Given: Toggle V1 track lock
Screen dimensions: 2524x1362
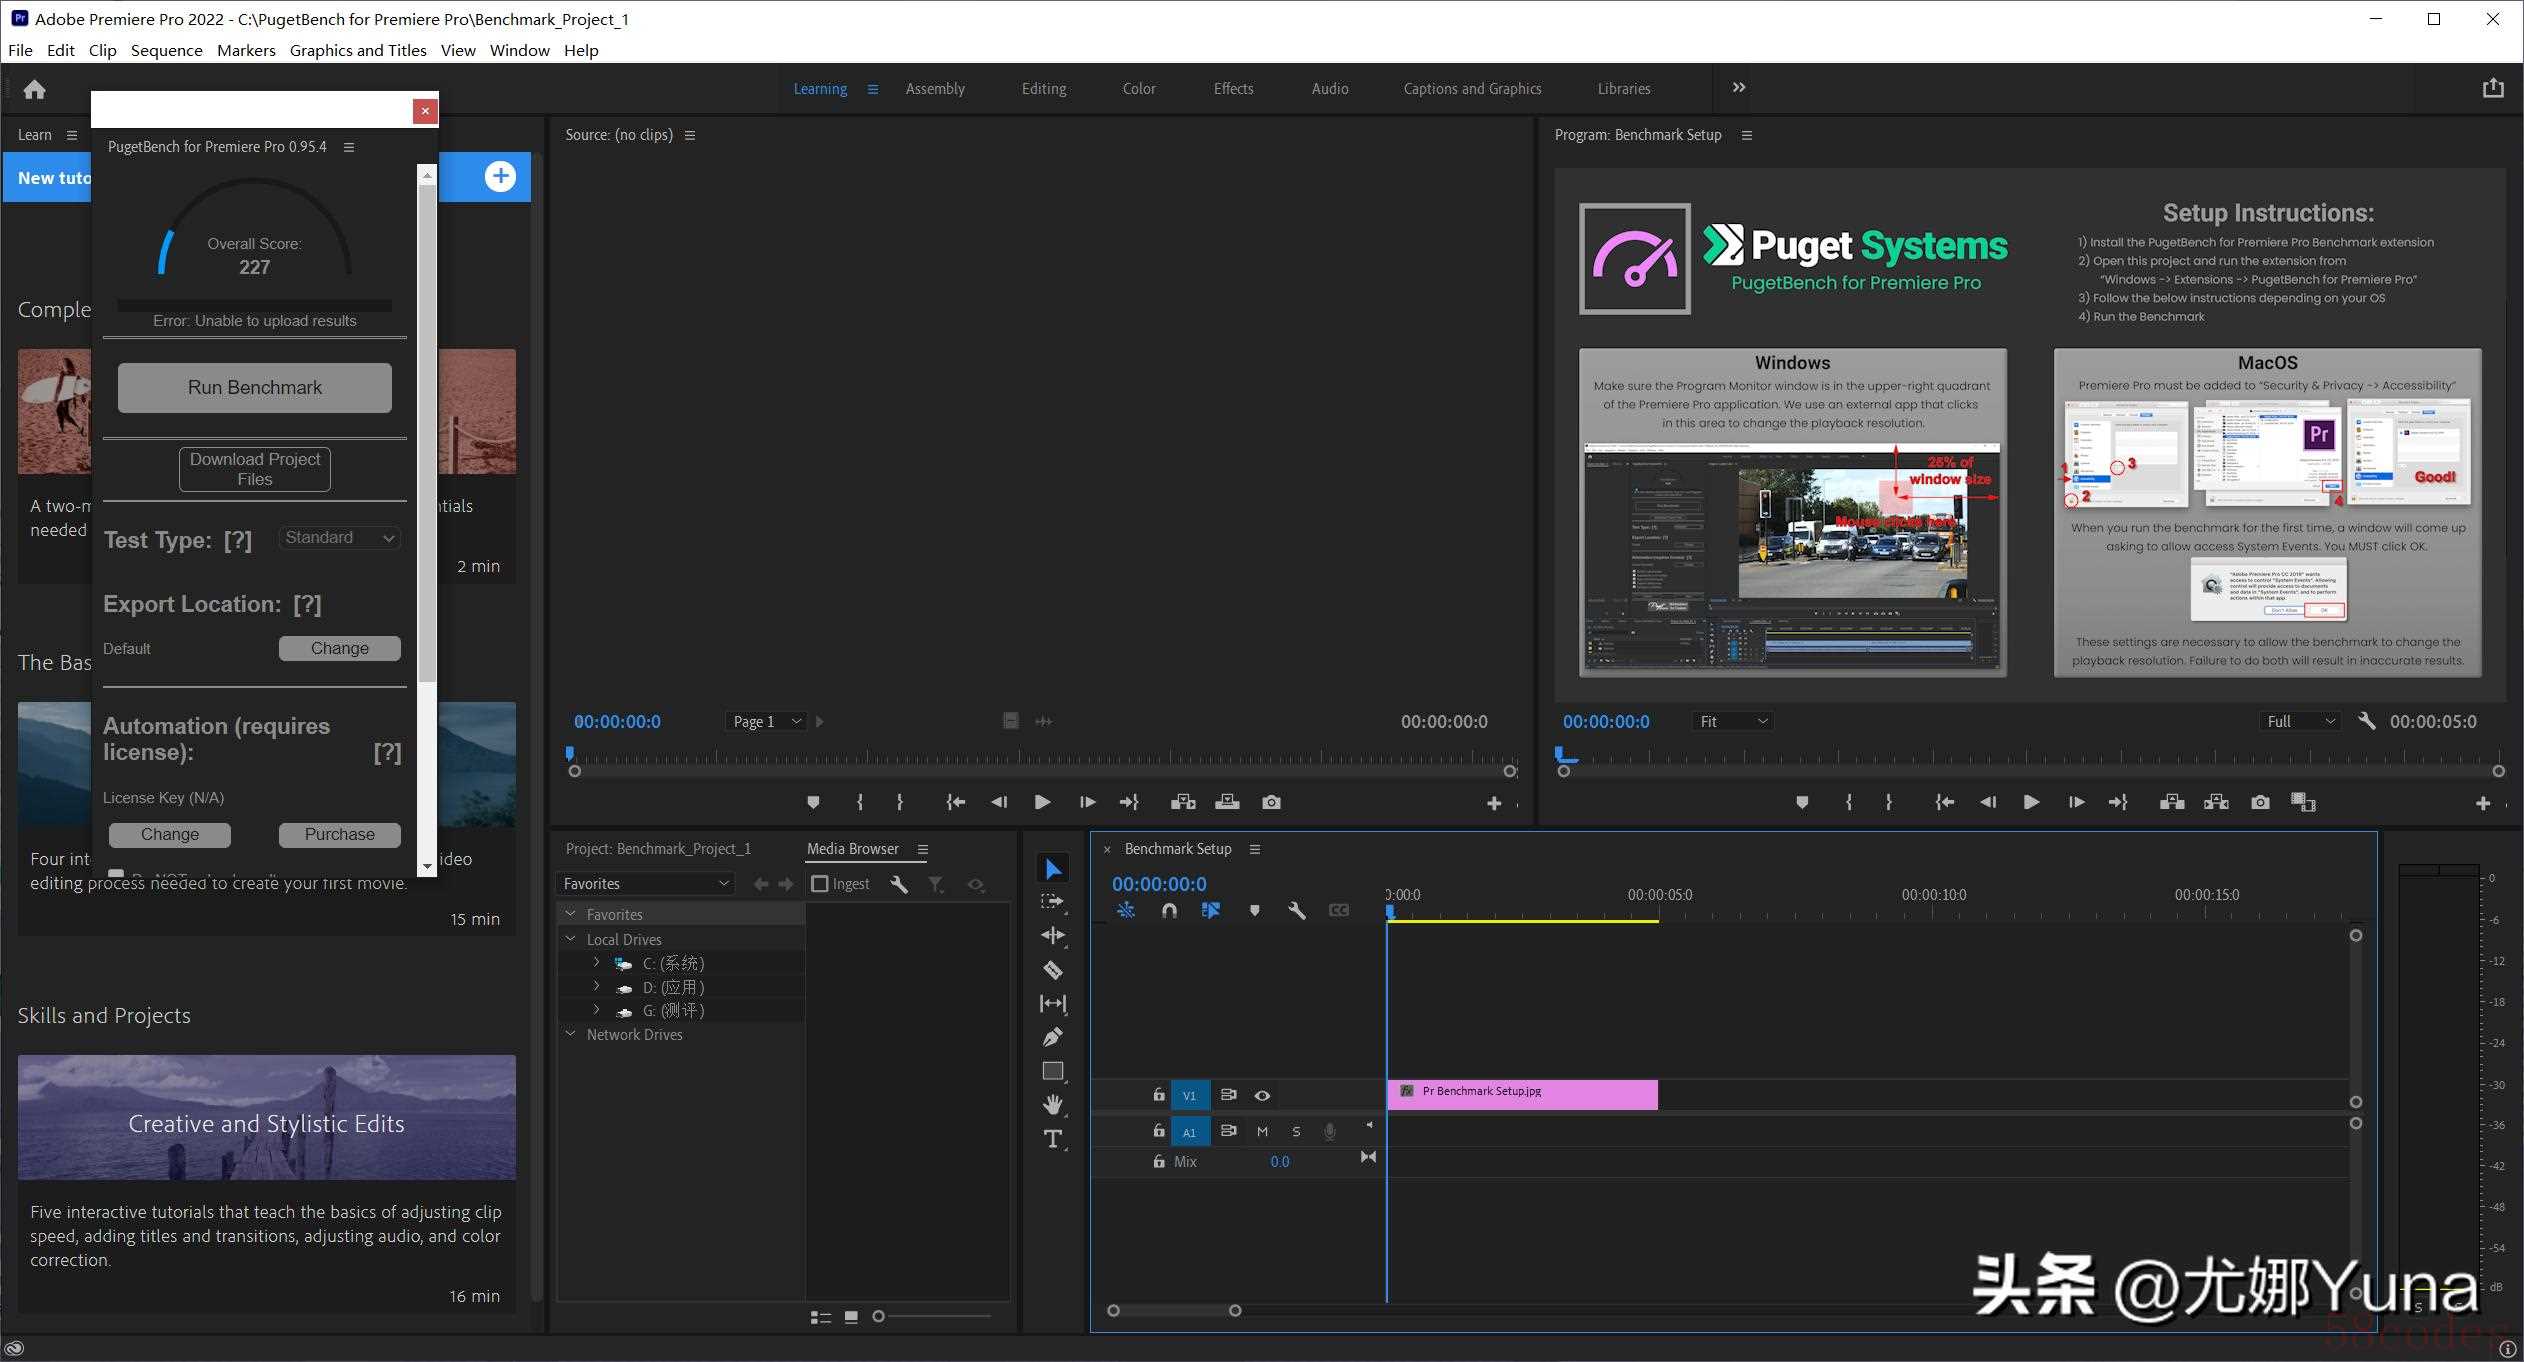Looking at the screenshot, I should (x=1158, y=1094).
